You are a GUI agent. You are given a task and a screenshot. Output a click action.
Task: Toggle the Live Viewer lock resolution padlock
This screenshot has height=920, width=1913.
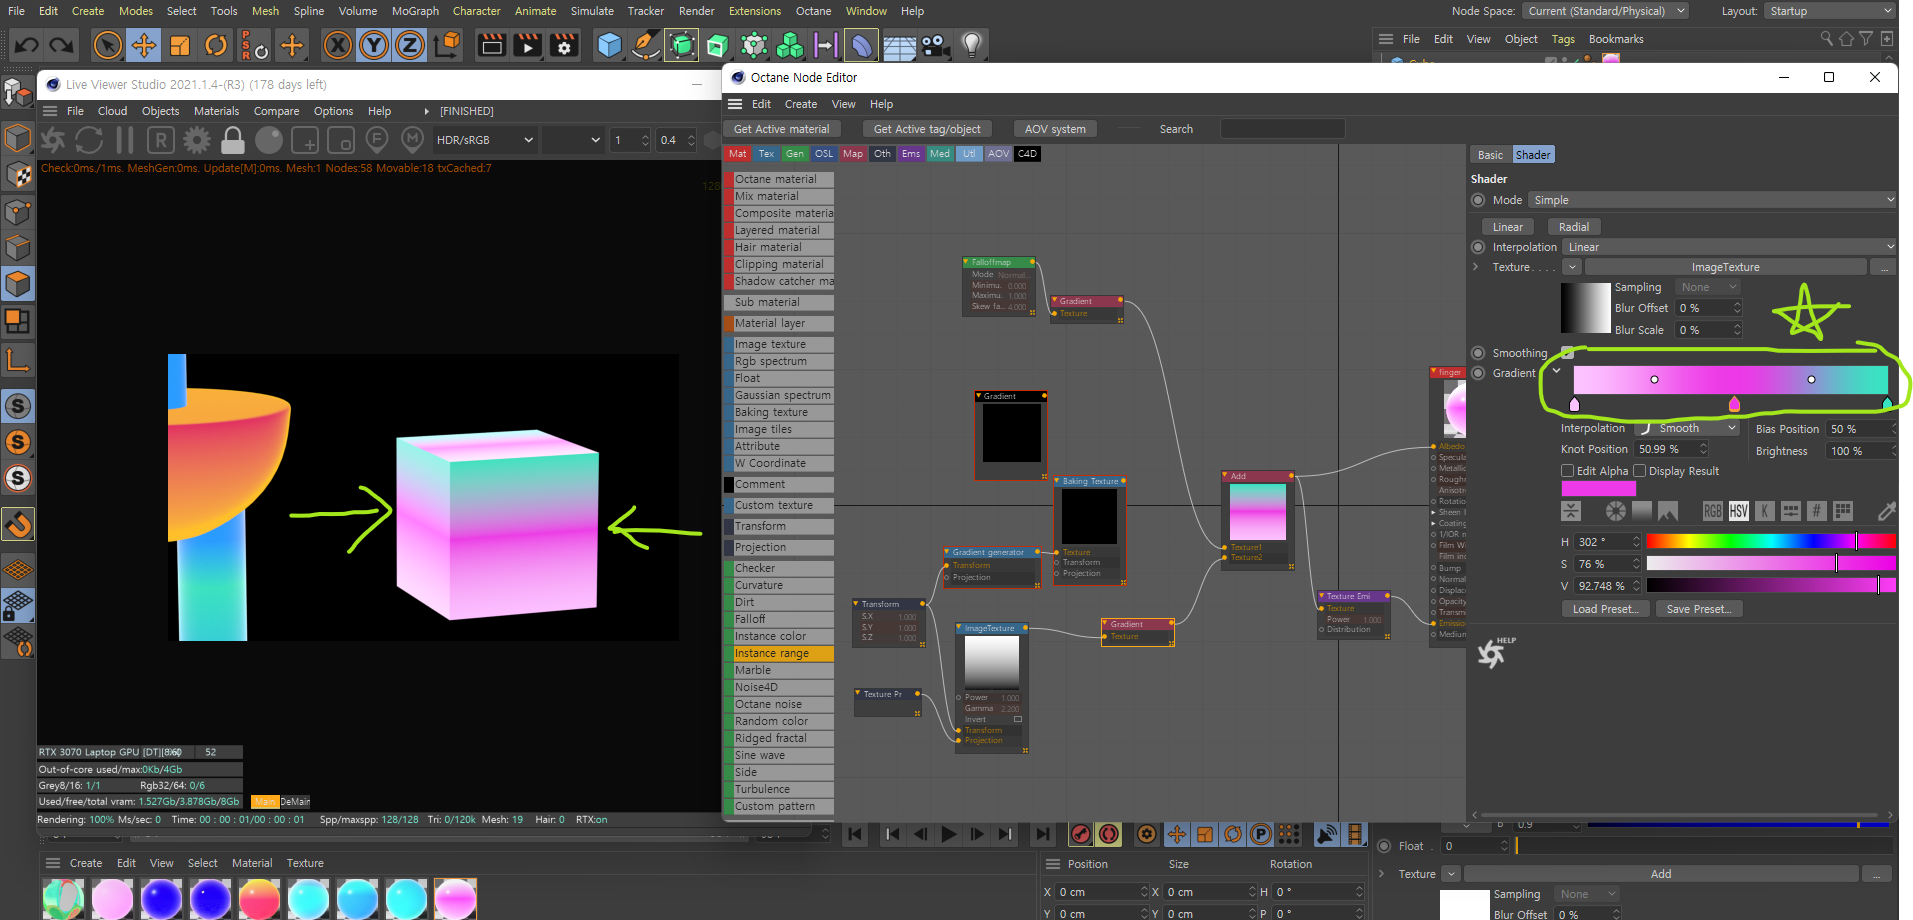point(233,140)
